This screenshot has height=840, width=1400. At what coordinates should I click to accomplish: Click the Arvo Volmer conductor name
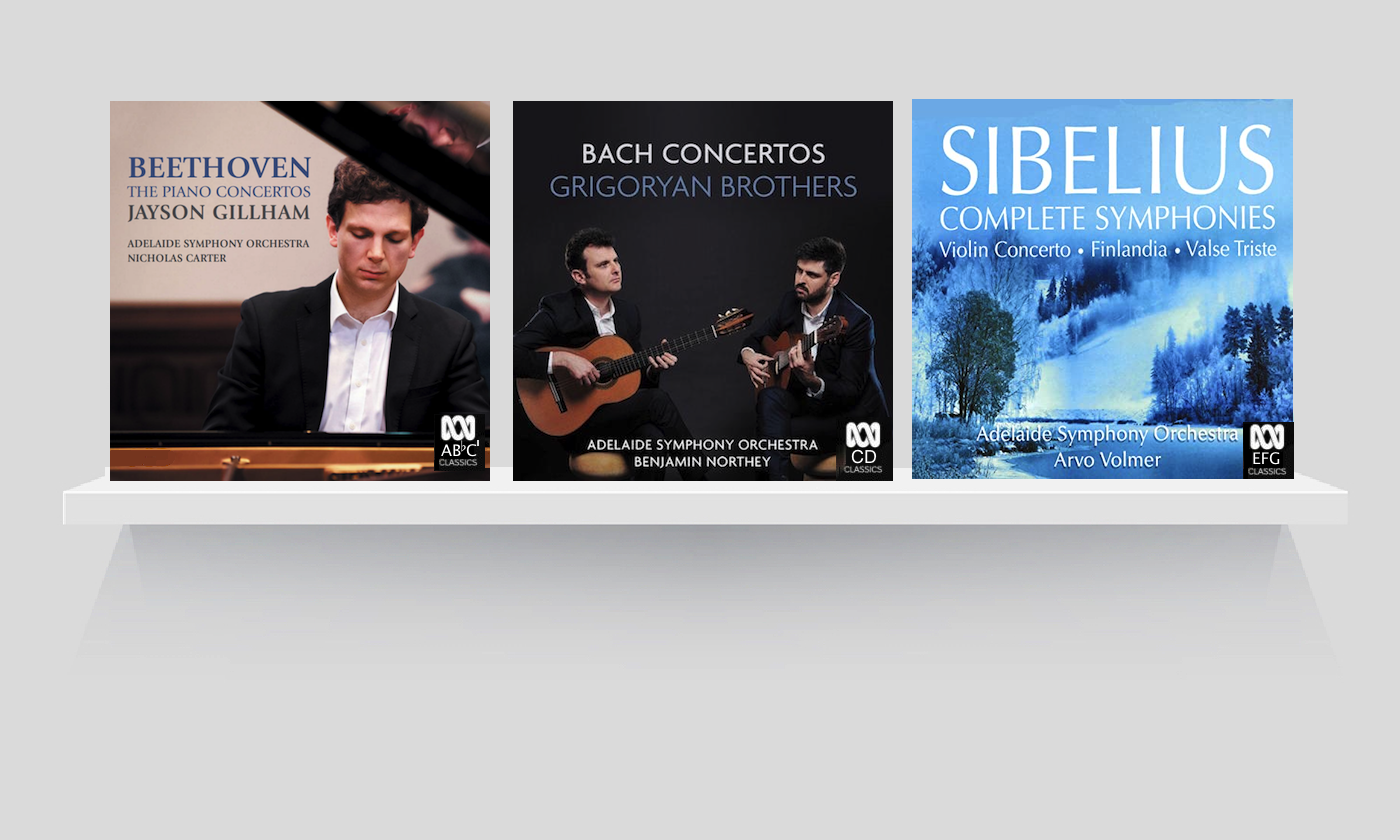(x=1107, y=460)
